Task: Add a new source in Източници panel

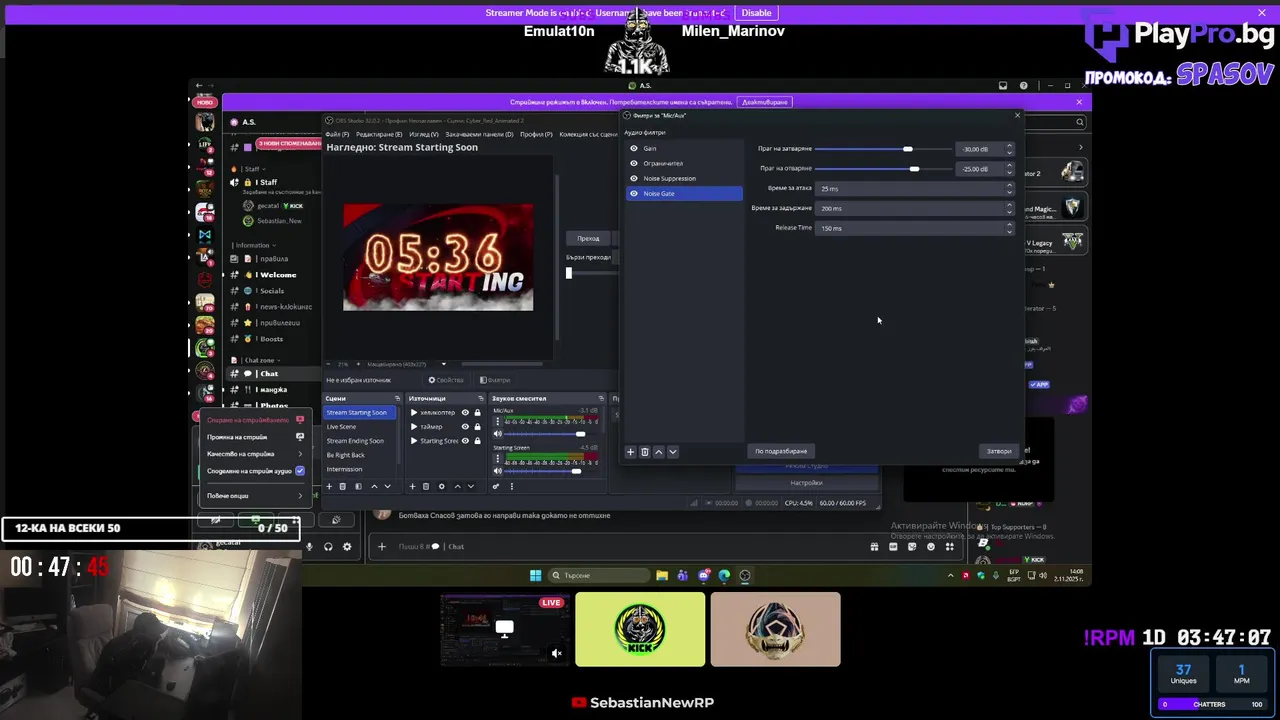Action: (412, 486)
